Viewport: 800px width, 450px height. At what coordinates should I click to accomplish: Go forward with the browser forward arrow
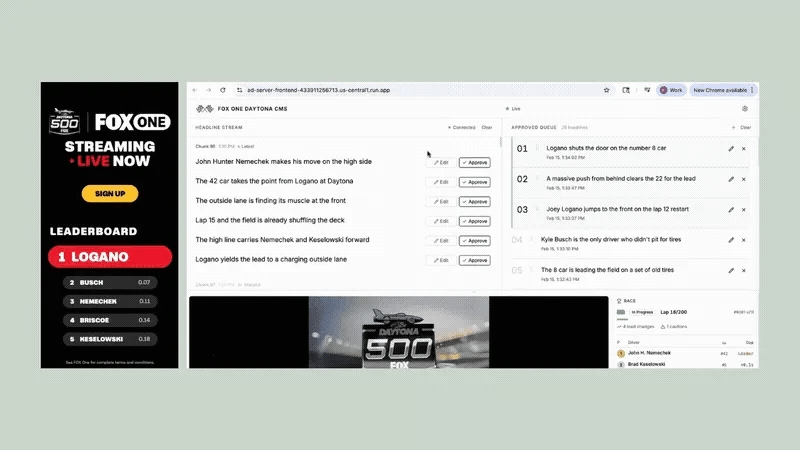(208, 90)
